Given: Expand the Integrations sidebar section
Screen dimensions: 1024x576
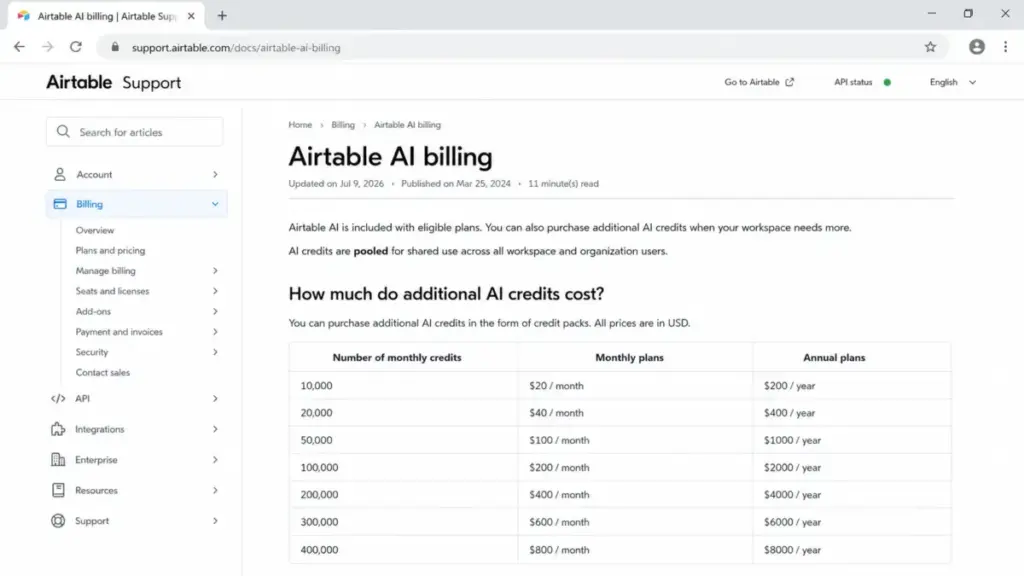Looking at the screenshot, I should 215,429.
